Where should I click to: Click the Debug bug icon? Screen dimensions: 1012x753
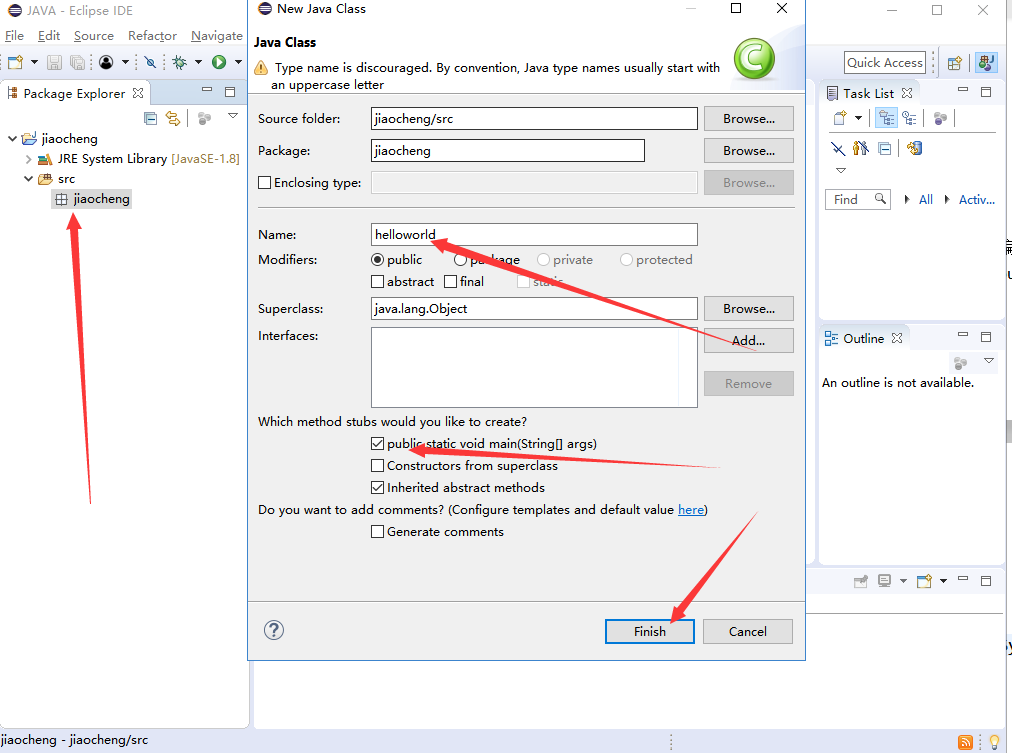point(180,62)
